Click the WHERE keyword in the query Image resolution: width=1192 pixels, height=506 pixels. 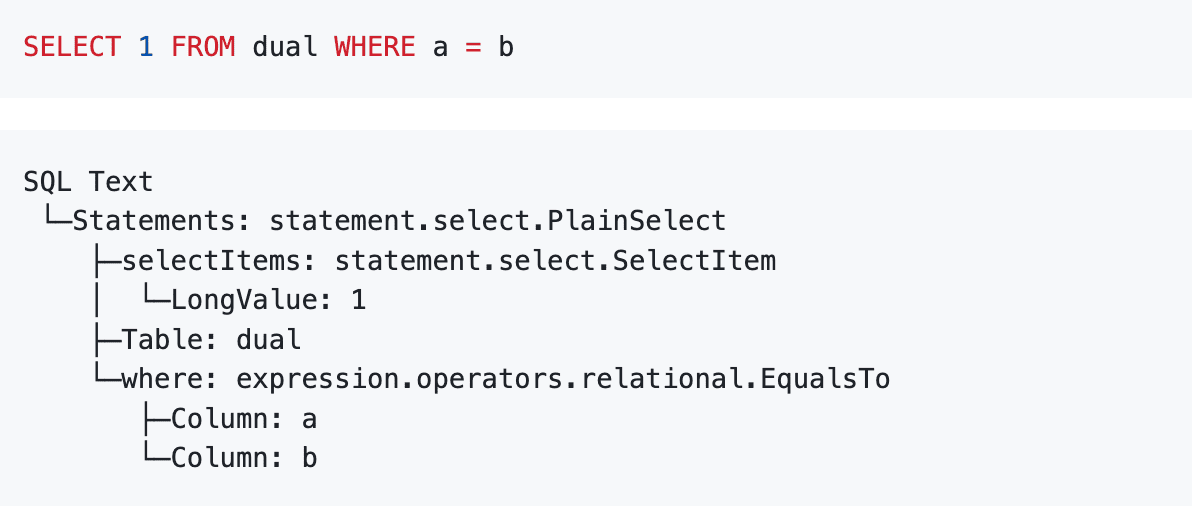coord(374,47)
